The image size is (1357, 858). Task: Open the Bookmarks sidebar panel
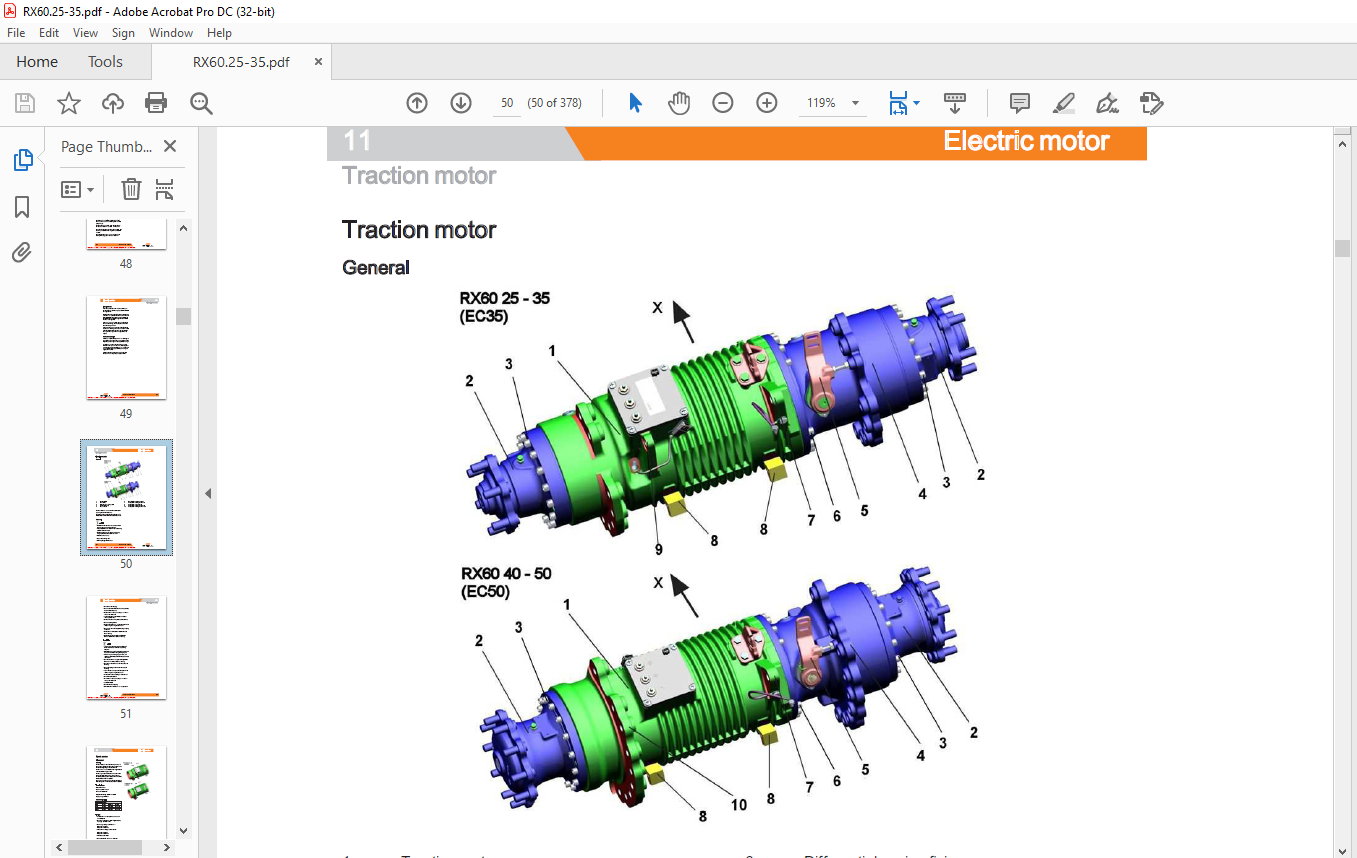22,207
